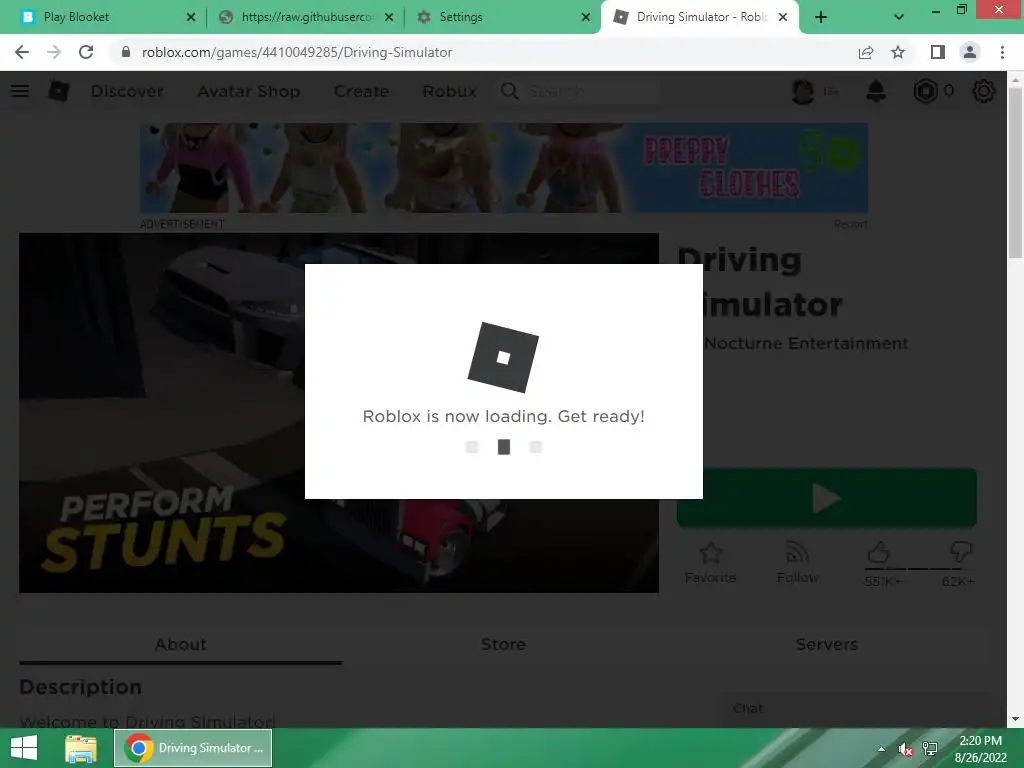Viewport: 1024px width, 768px height.
Task: Open the Robux balance icon
Action: pyautogui.click(x=925, y=91)
